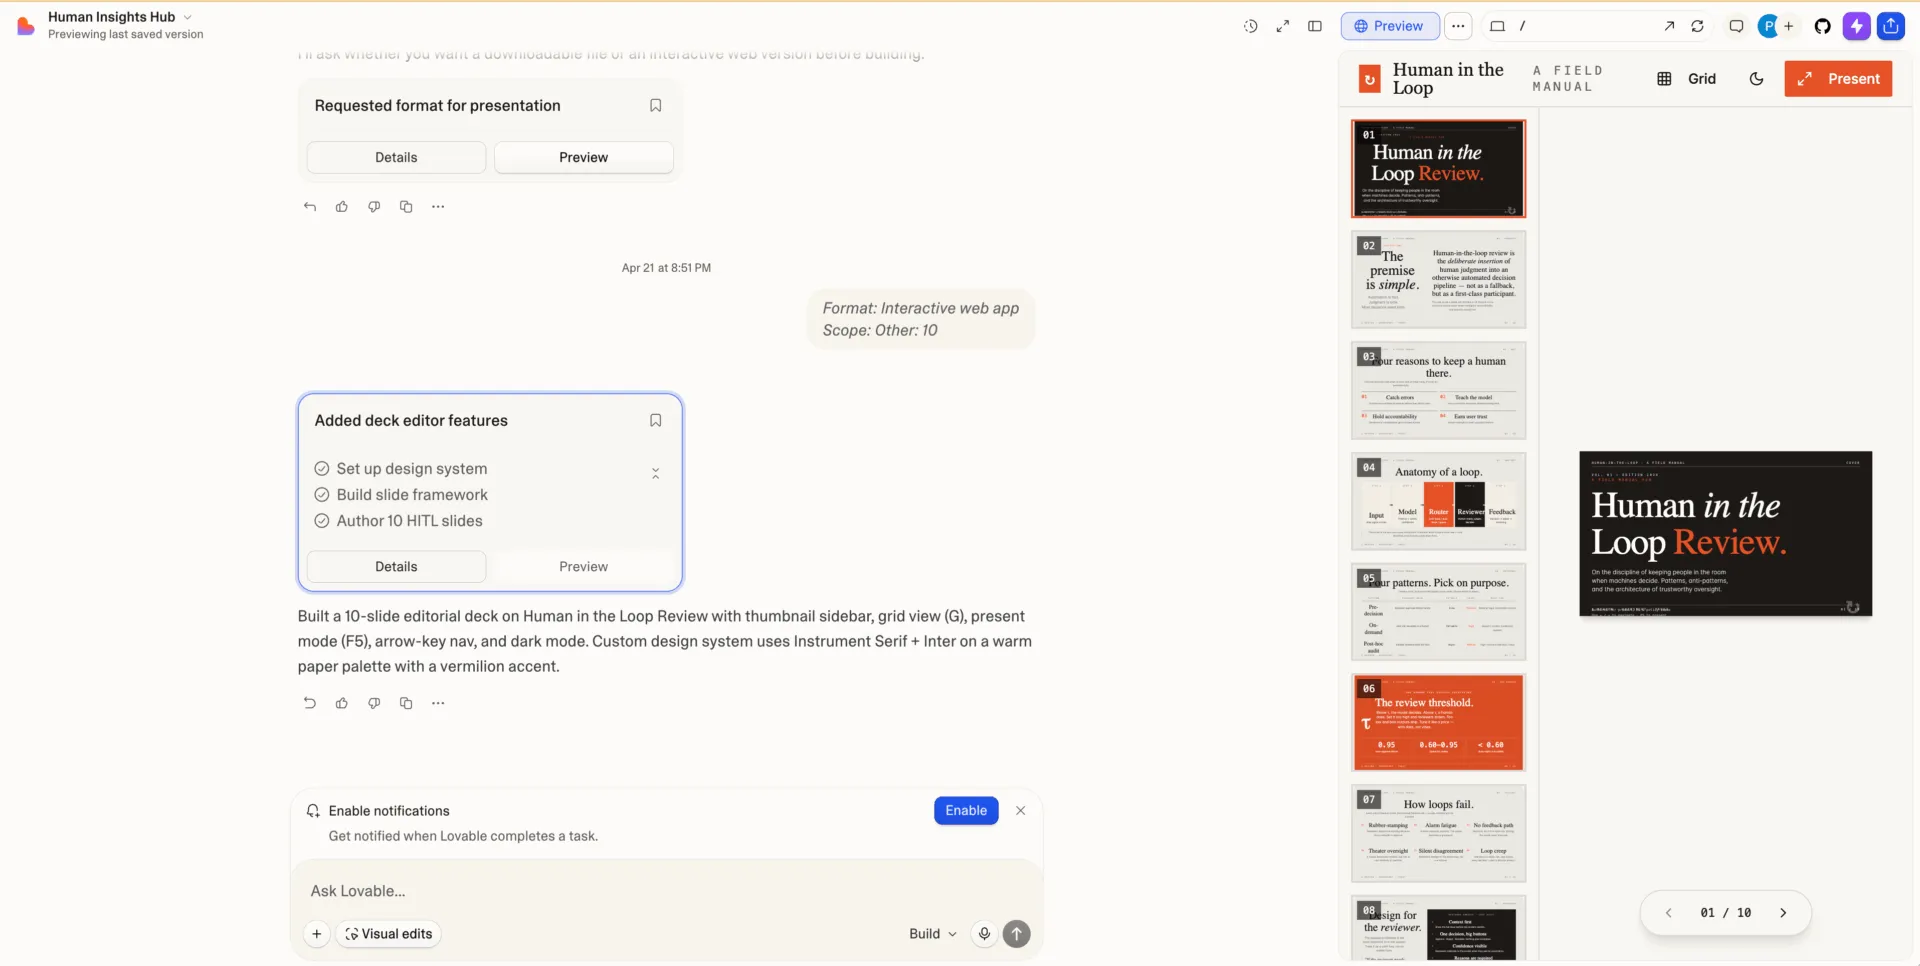Click the purple lightning bolt upgrade button
The width and height of the screenshot is (1920, 966).
click(1857, 26)
